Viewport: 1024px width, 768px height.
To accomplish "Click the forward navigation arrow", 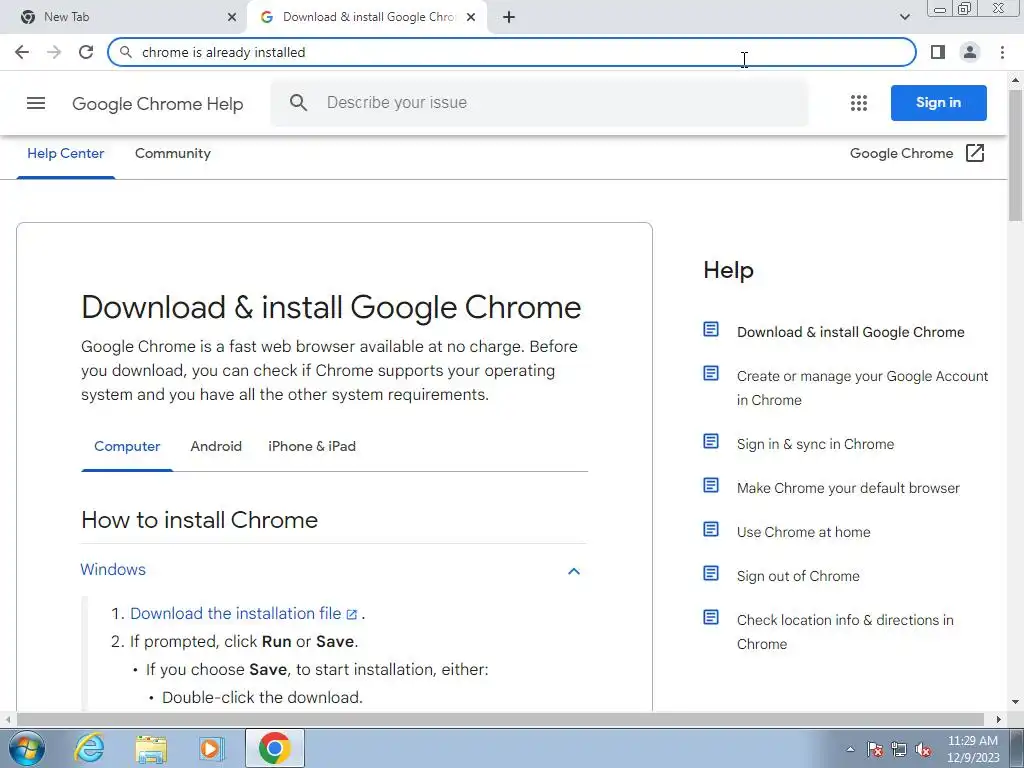I will click(x=54, y=52).
